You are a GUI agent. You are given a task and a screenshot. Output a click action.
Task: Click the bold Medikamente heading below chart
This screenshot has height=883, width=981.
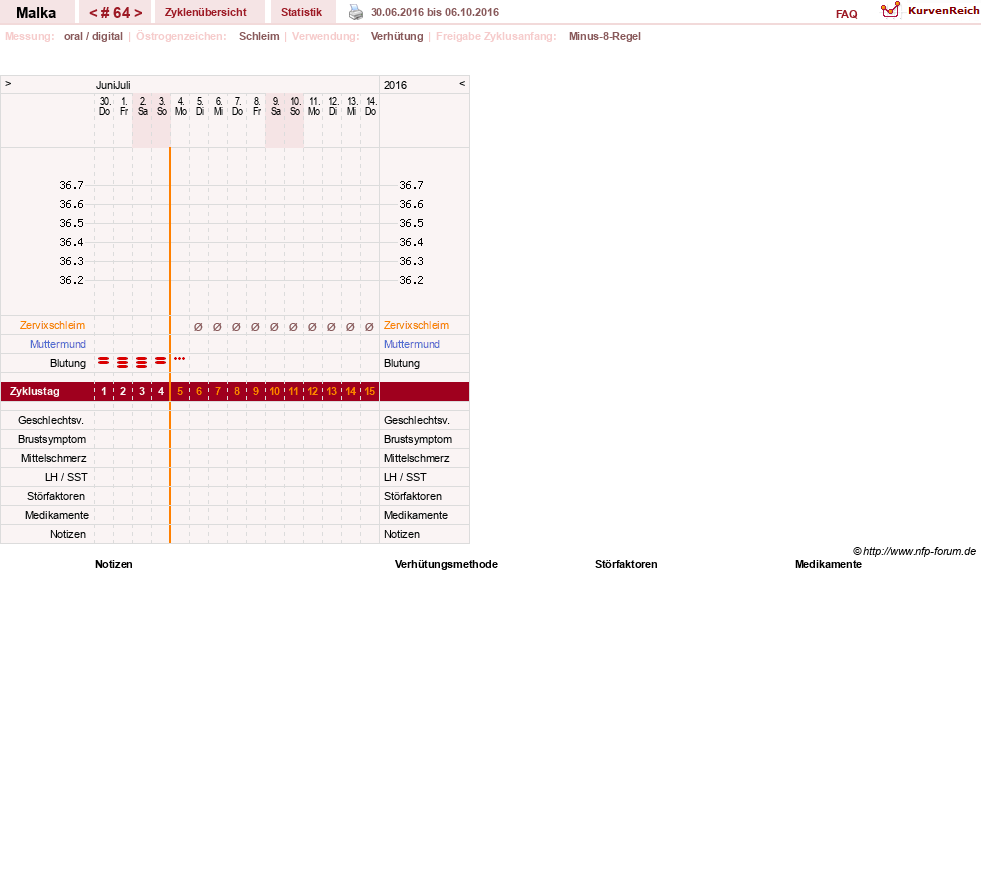[x=828, y=564]
